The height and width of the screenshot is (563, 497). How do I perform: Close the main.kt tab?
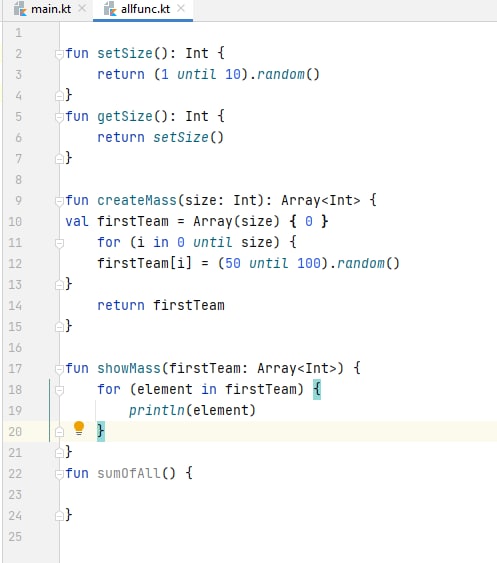coord(82,8)
